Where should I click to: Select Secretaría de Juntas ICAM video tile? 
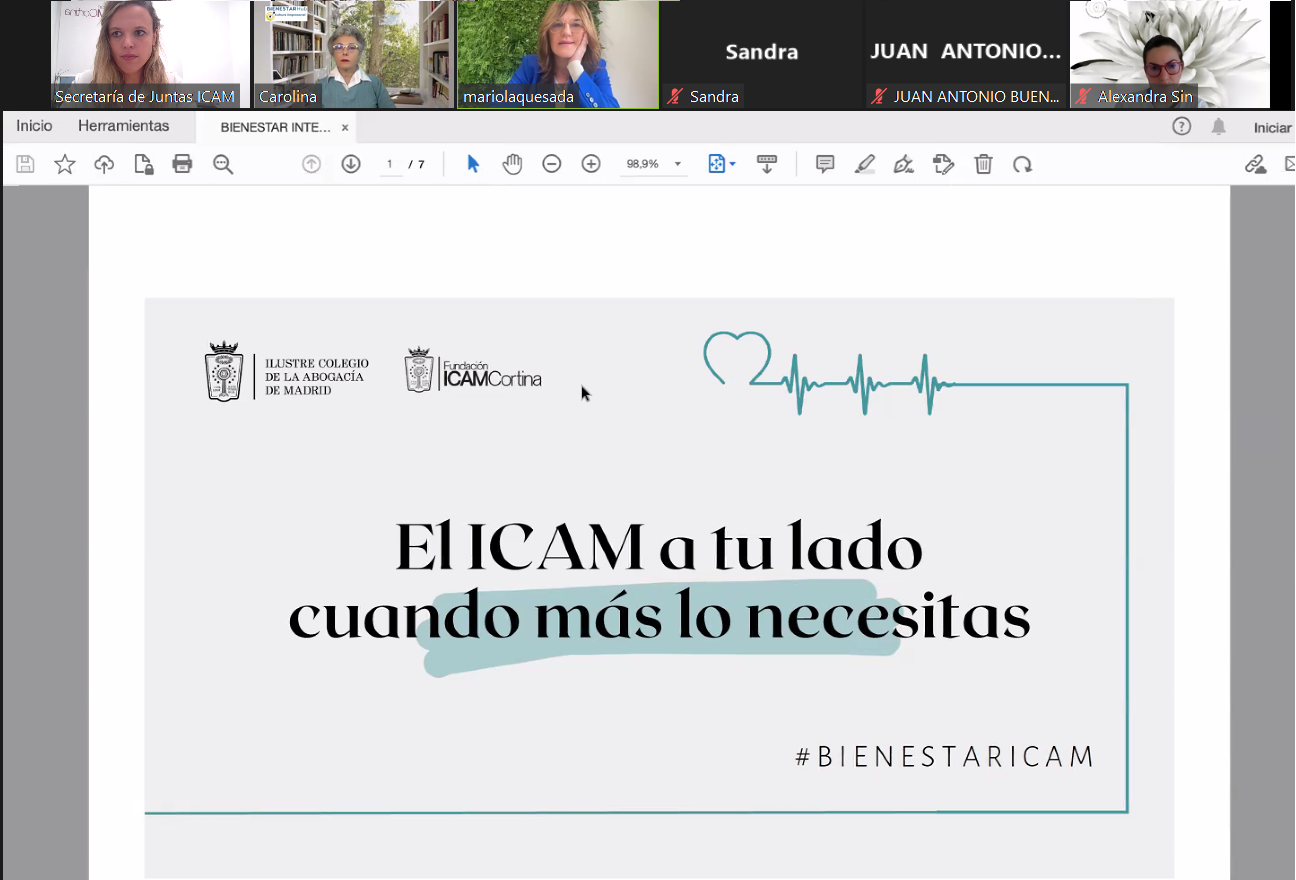point(150,54)
